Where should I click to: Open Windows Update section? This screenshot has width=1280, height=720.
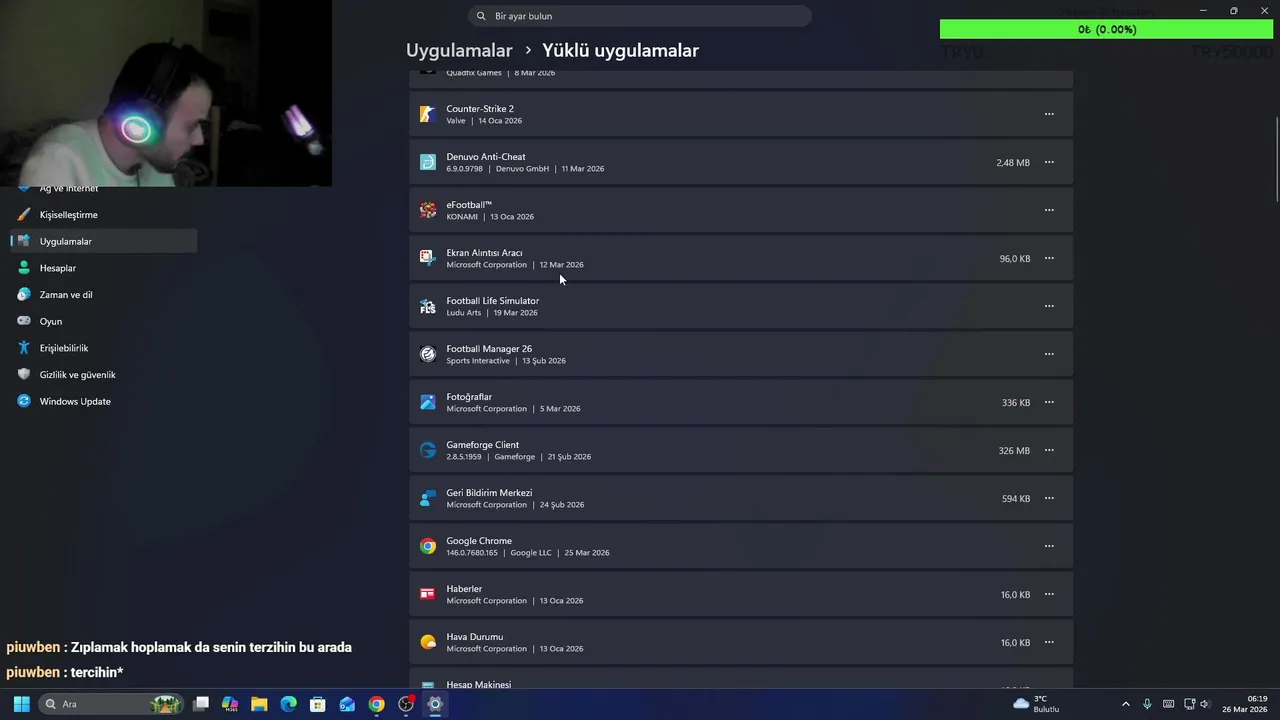pos(103,401)
